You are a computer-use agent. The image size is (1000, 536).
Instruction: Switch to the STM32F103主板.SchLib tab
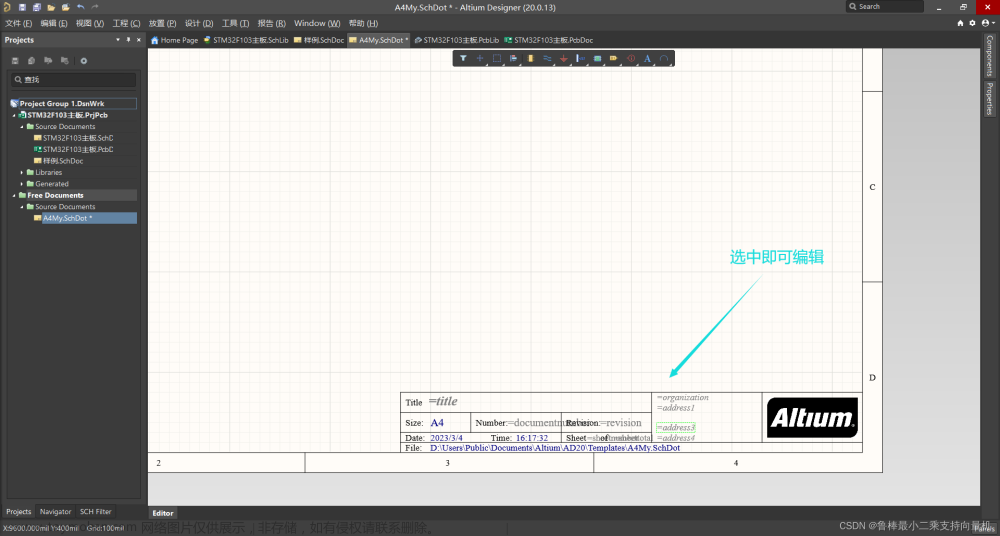click(x=246, y=40)
